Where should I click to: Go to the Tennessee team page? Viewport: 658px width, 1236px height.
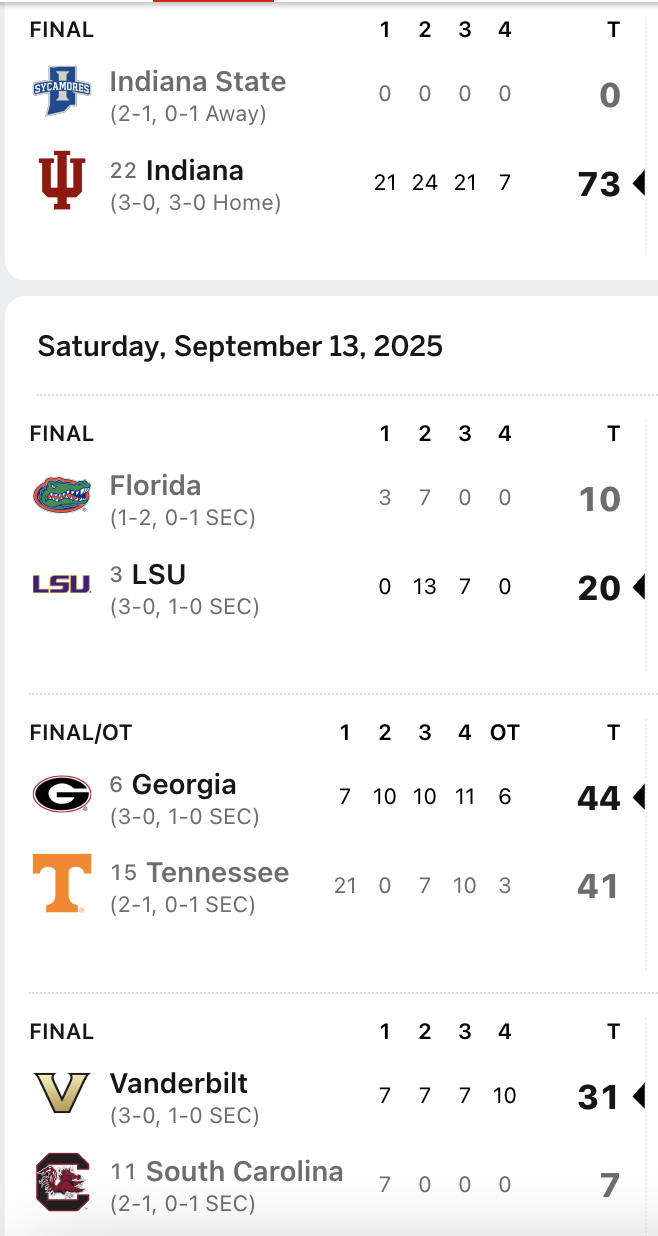[x=217, y=873]
